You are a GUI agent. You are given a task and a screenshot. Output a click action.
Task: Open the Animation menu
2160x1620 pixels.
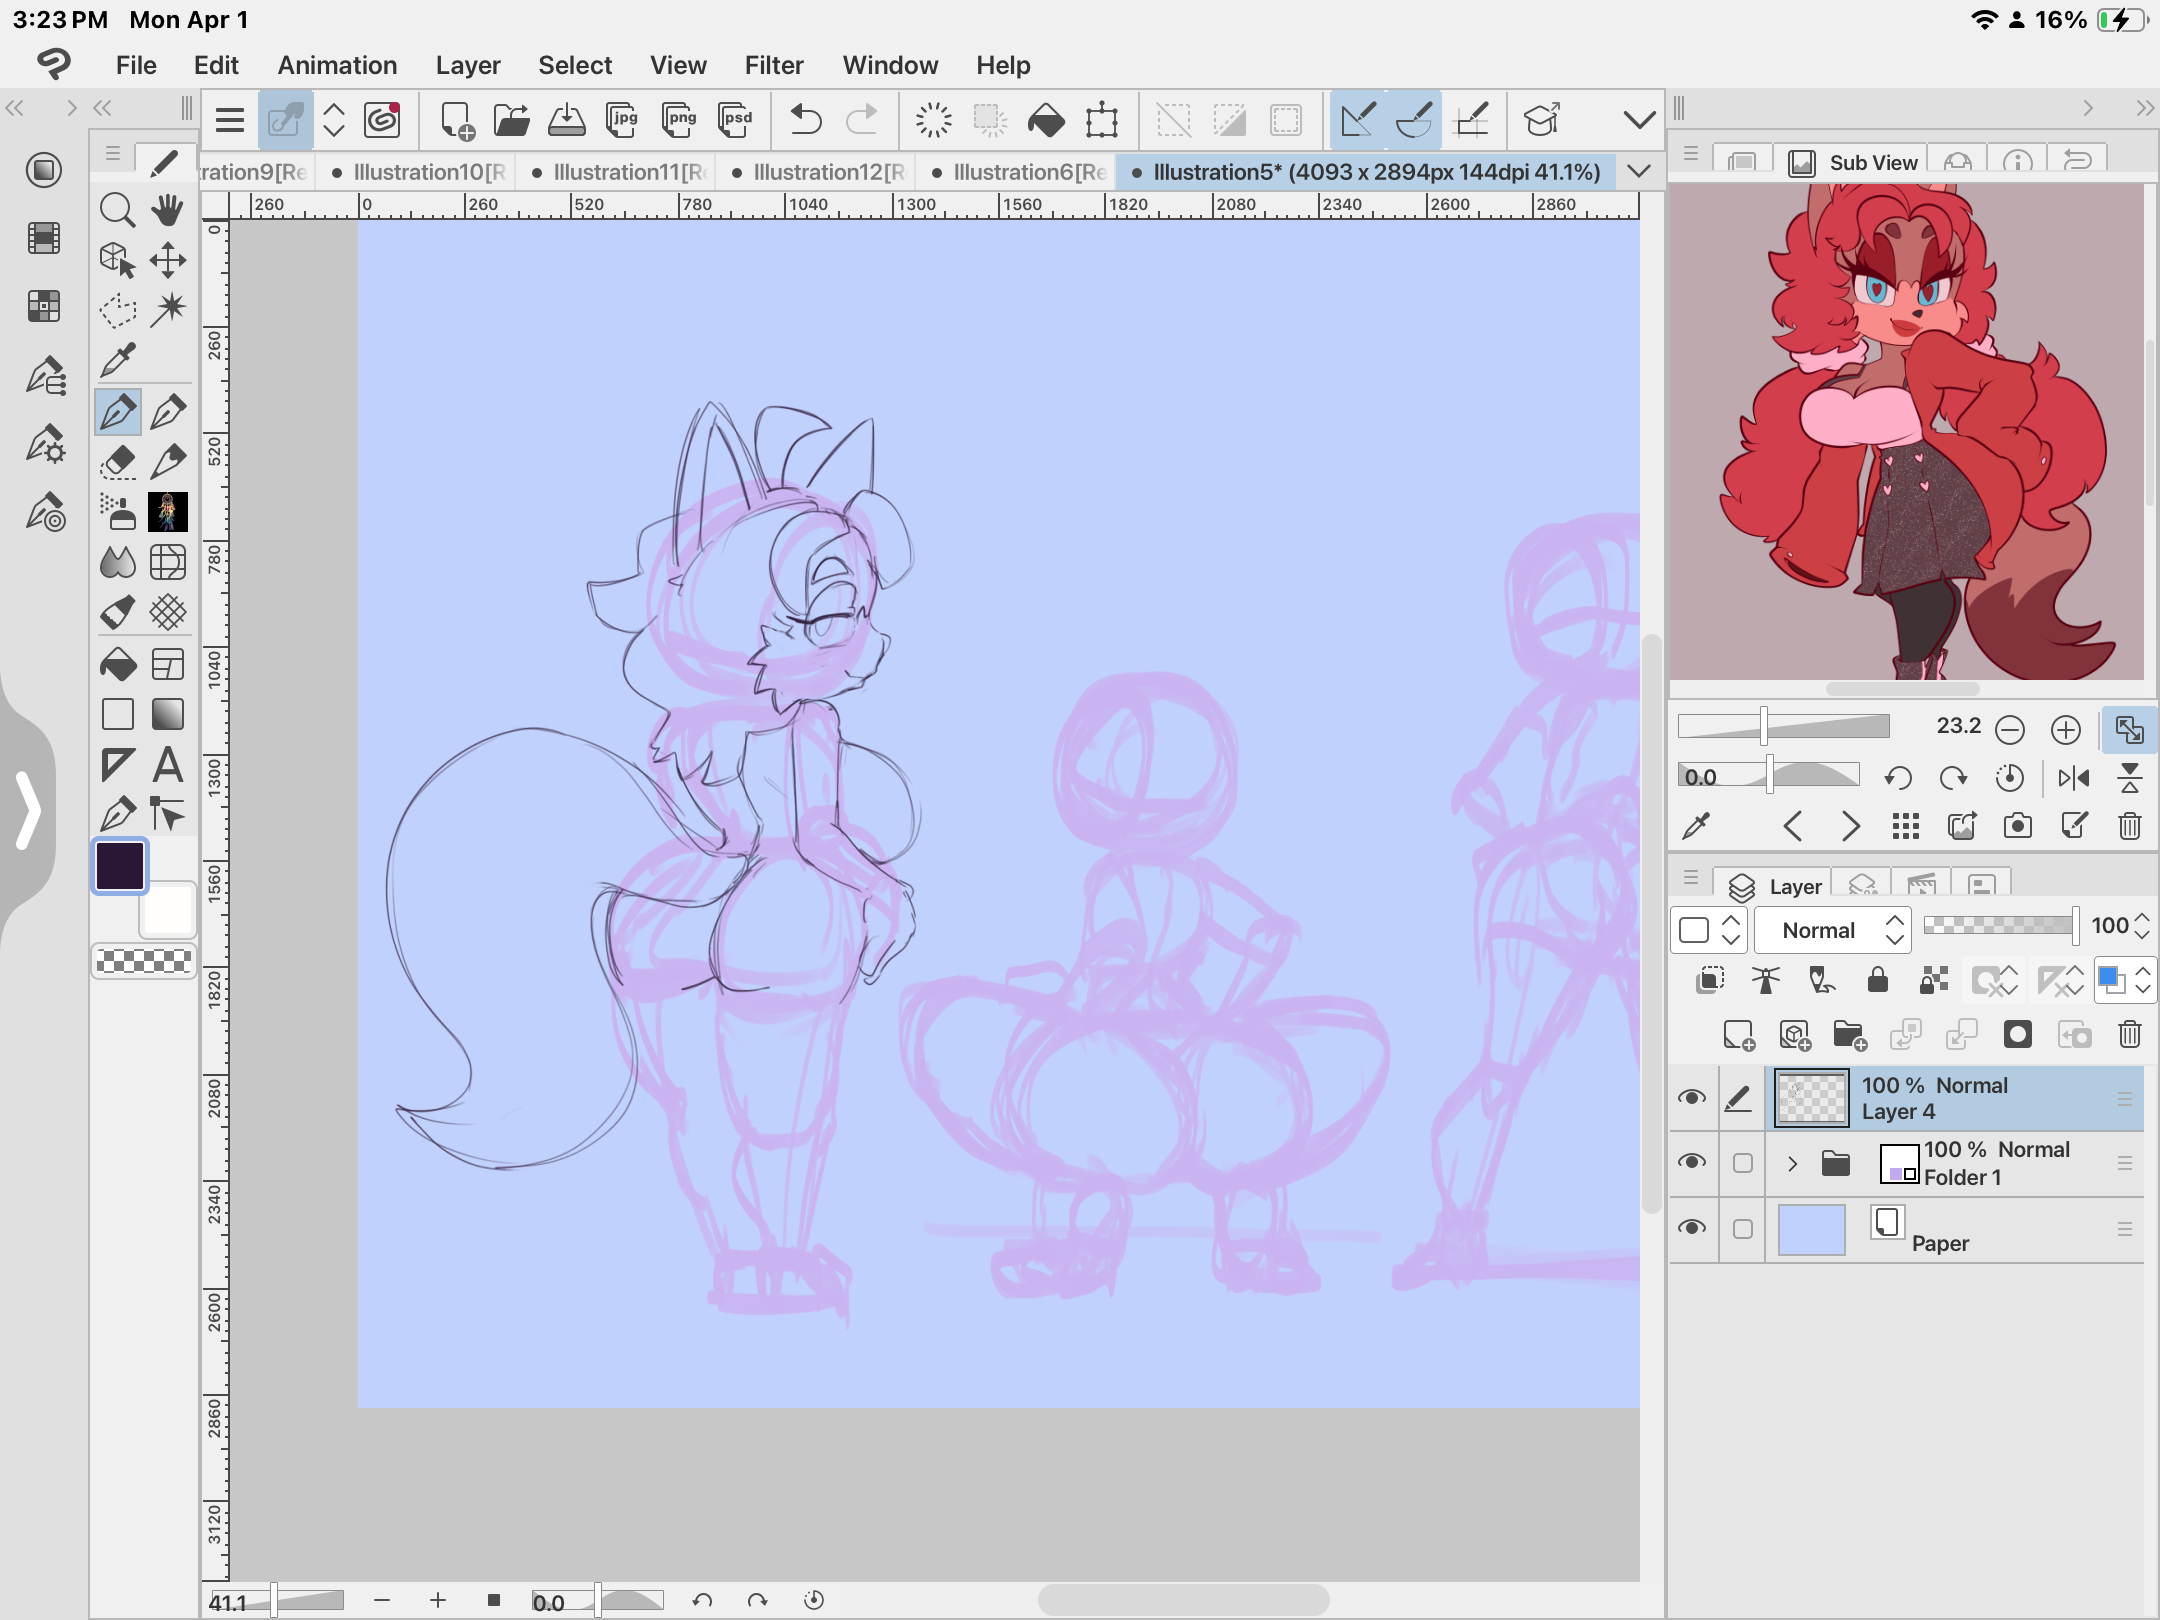(x=337, y=65)
